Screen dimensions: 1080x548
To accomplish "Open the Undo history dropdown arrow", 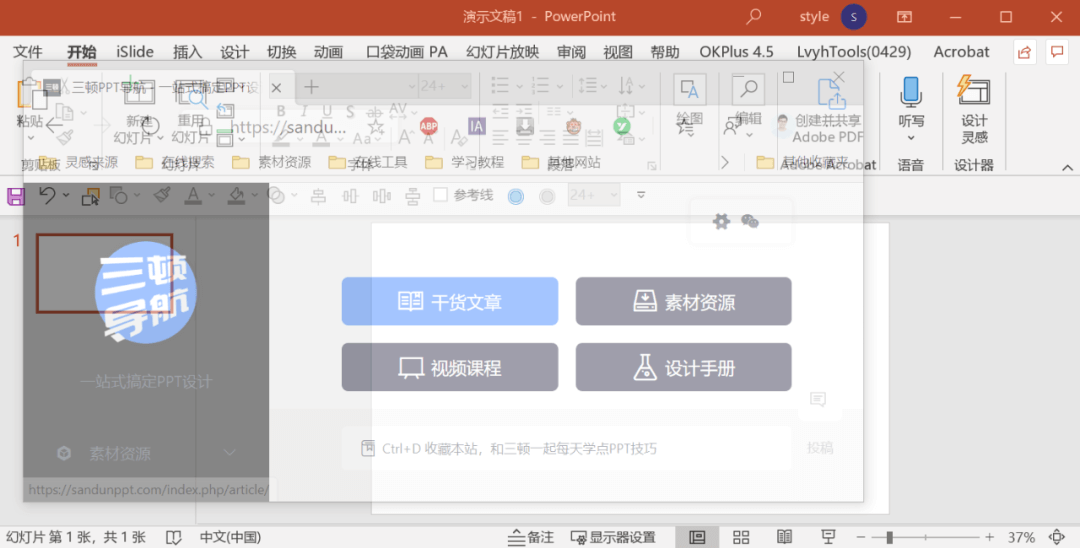I will (x=66, y=196).
